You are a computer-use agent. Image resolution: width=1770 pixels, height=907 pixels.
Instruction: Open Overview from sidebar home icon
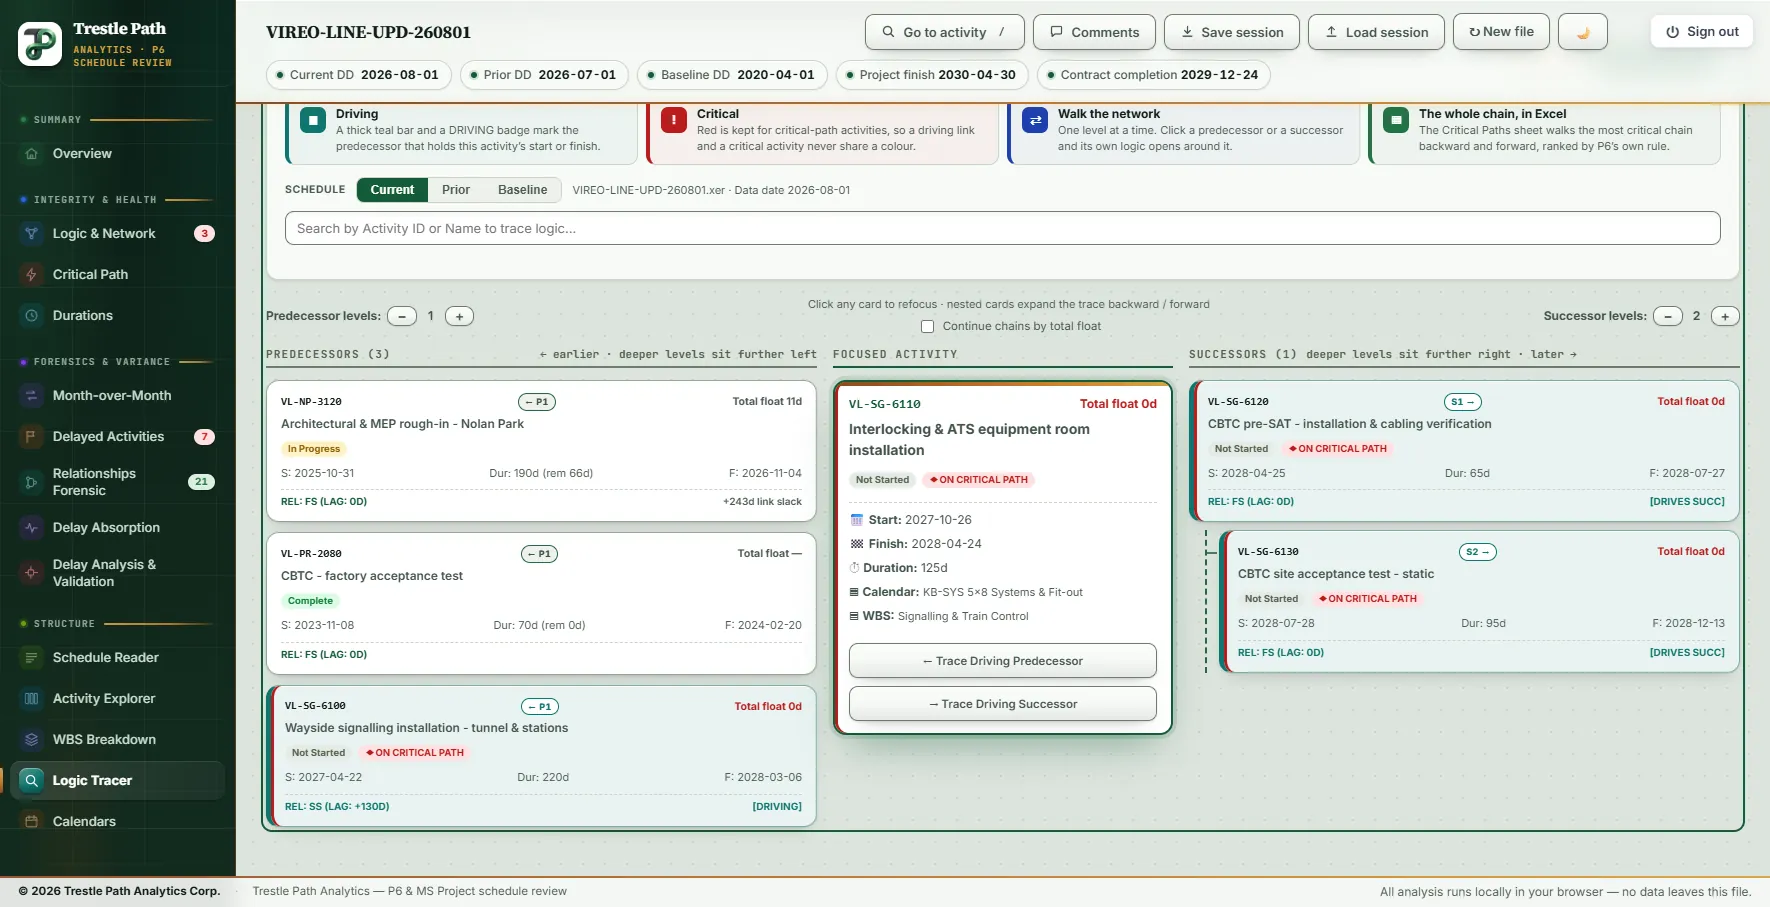pyautogui.click(x=31, y=154)
